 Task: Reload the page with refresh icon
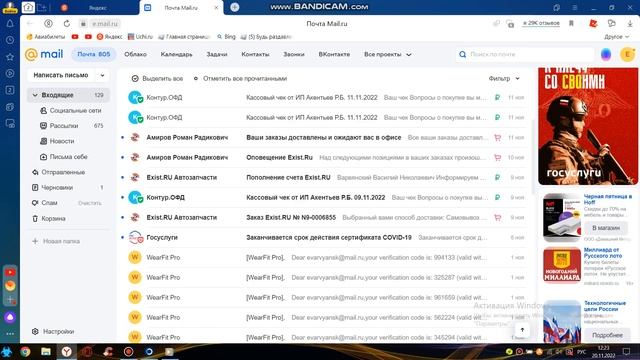67,24
